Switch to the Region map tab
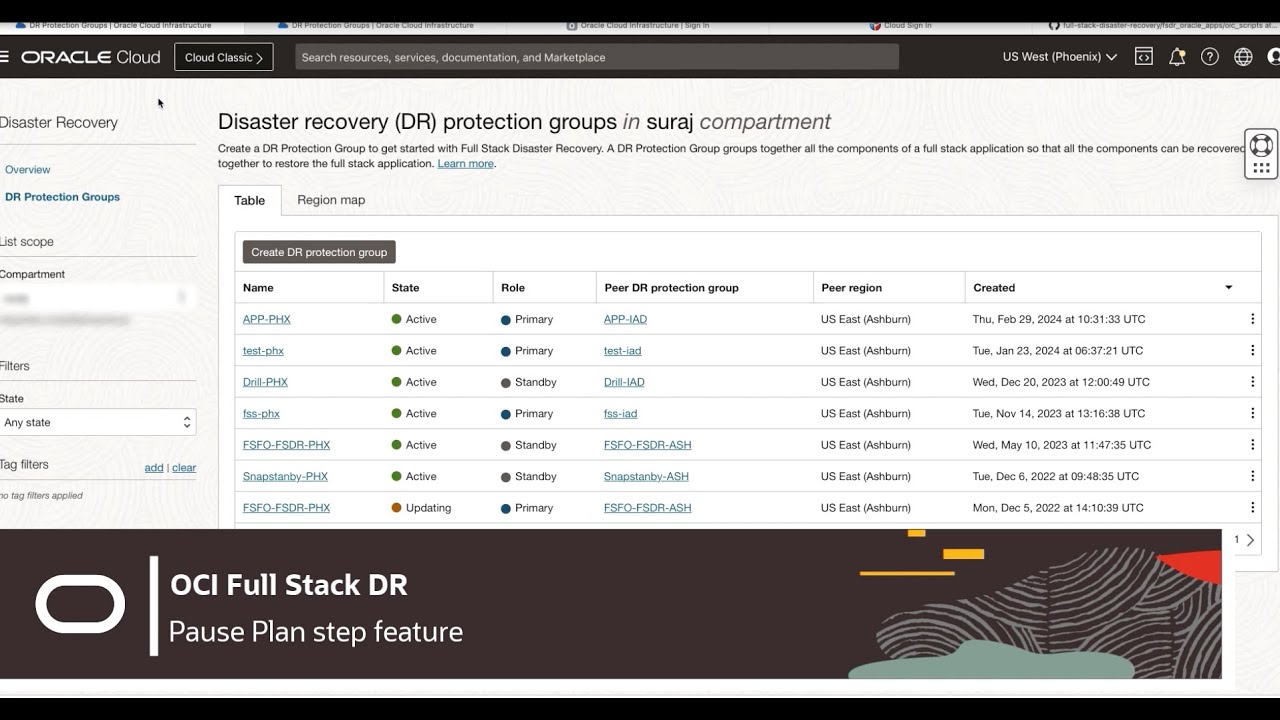The image size is (1280, 720). [x=331, y=200]
